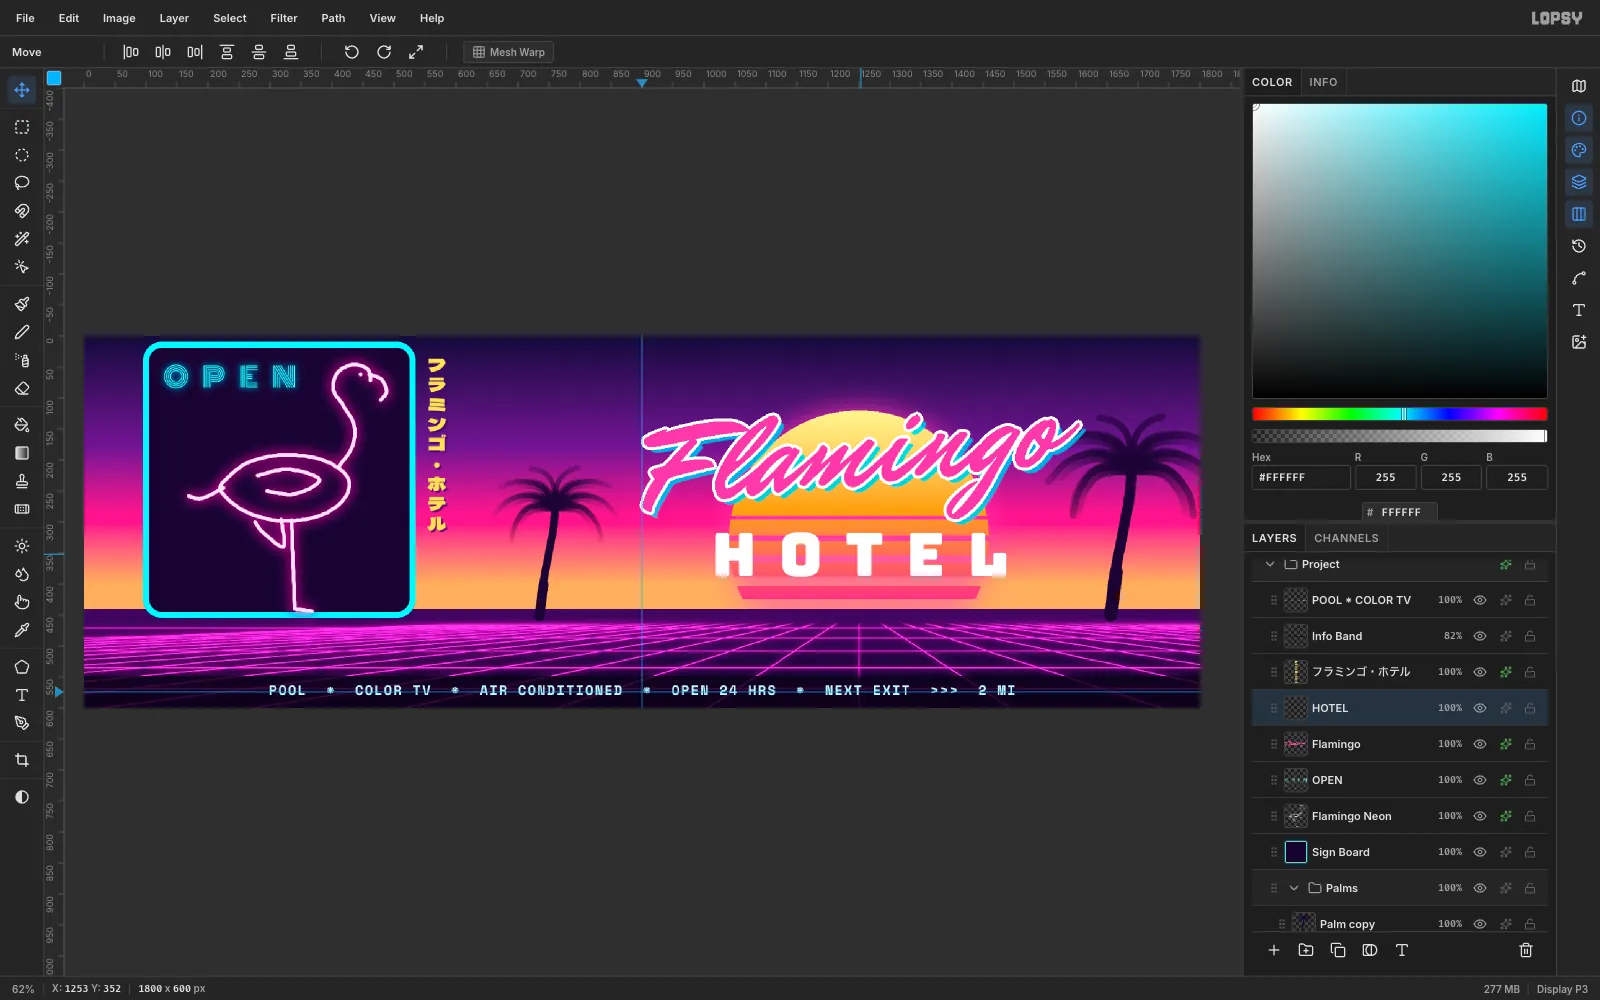1600x1000 pixels.
Task: Select the Gradient tool
Action: [x=22, y=453]
